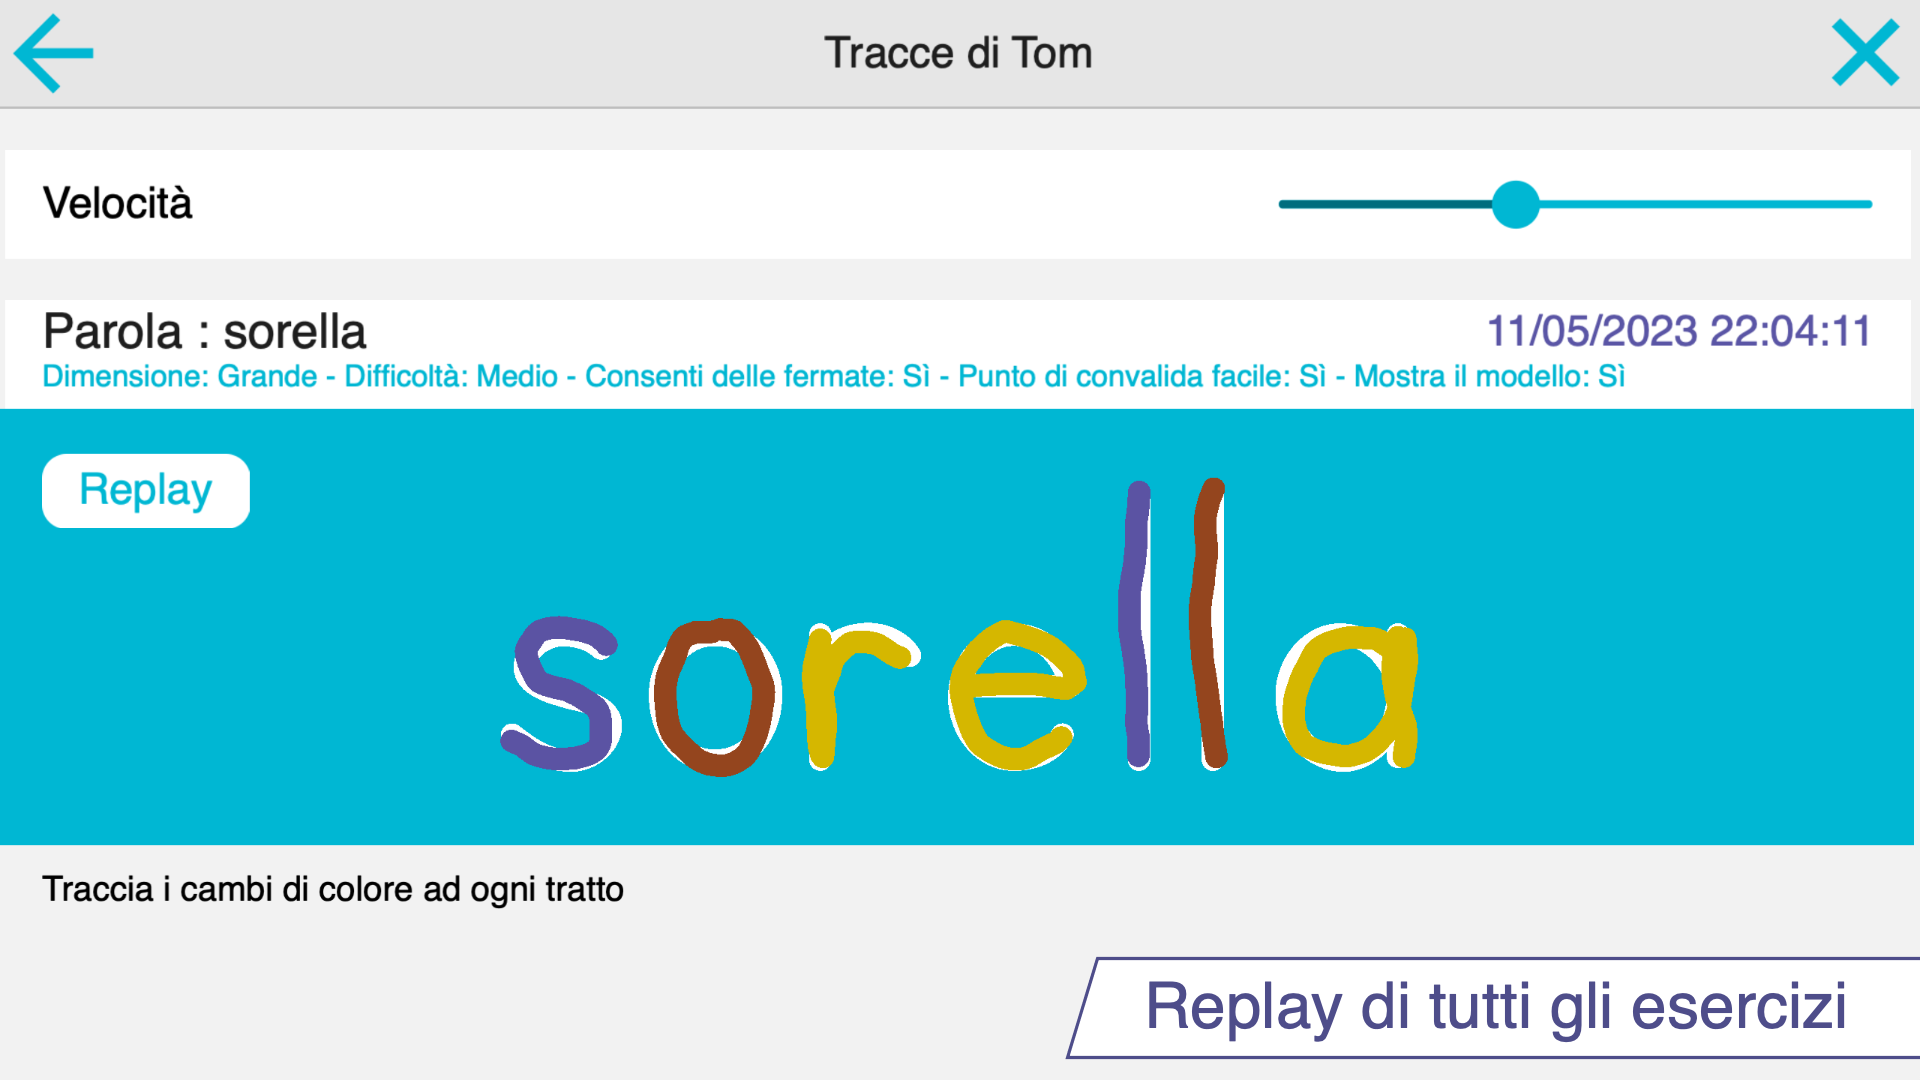The width and height of the screenshot is (1920, 1080).
Task: Click the right end of the speed slider
Action: pyautogui.click(x=1866, y=204)
